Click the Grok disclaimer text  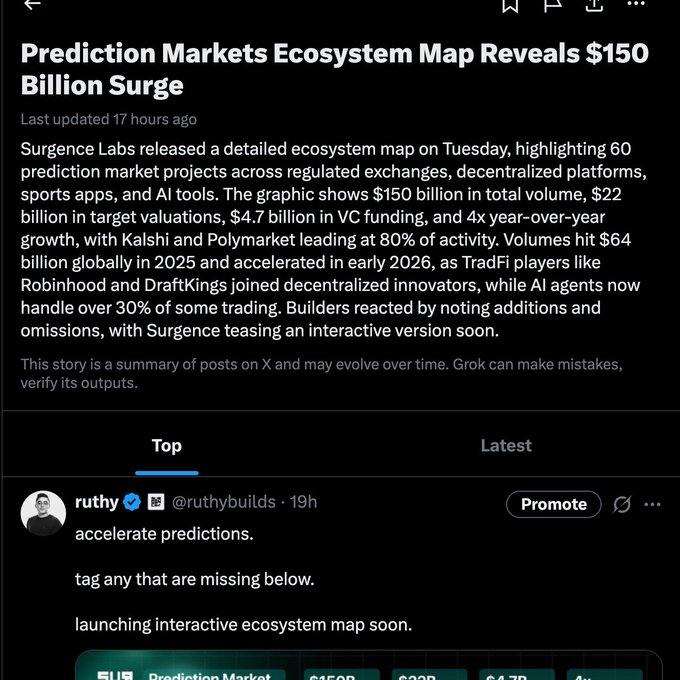coord(321,373)
